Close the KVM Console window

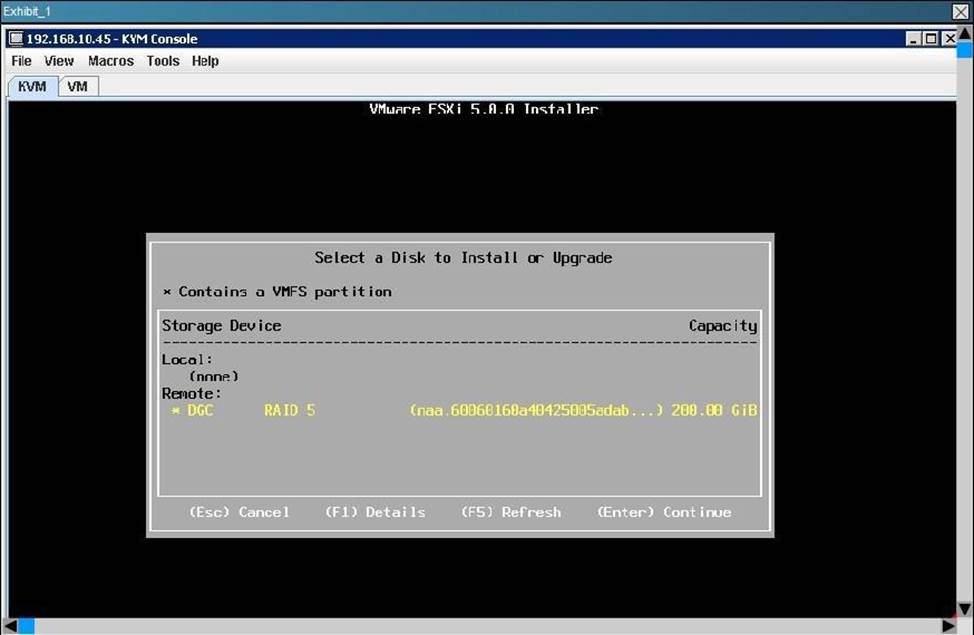pyautogui.click(x=949, y=39)
